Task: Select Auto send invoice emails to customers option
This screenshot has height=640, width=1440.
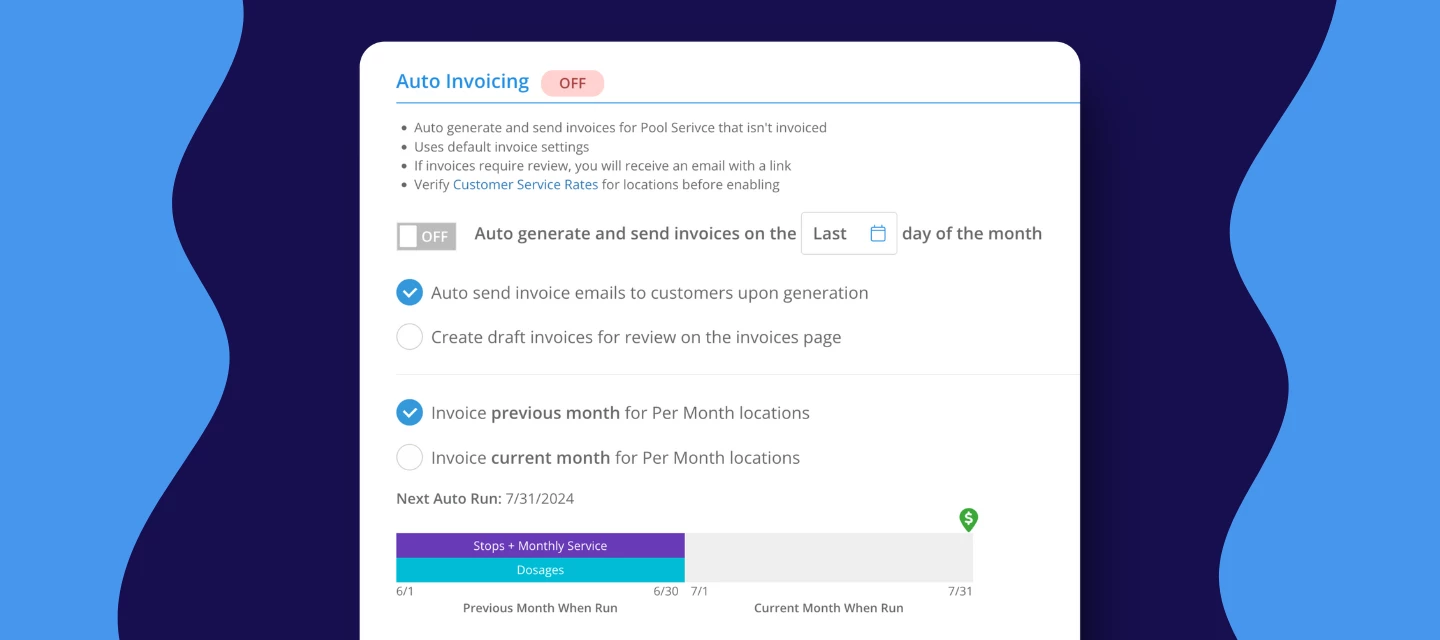Action: [x=410, y=292]
